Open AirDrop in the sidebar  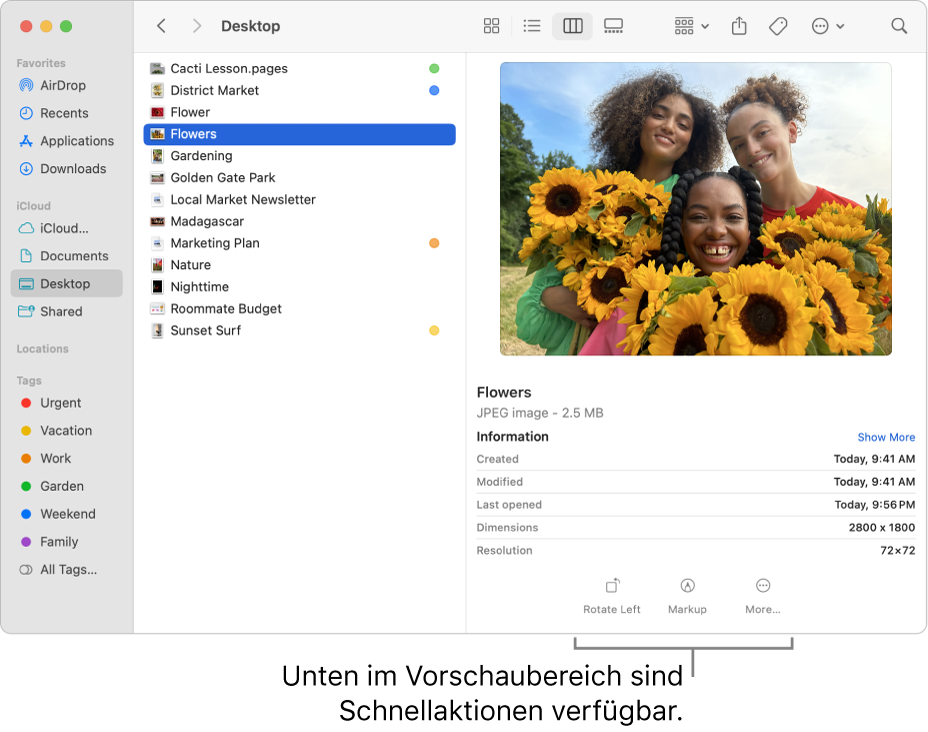pyautogui.click(x=66, y=85)
